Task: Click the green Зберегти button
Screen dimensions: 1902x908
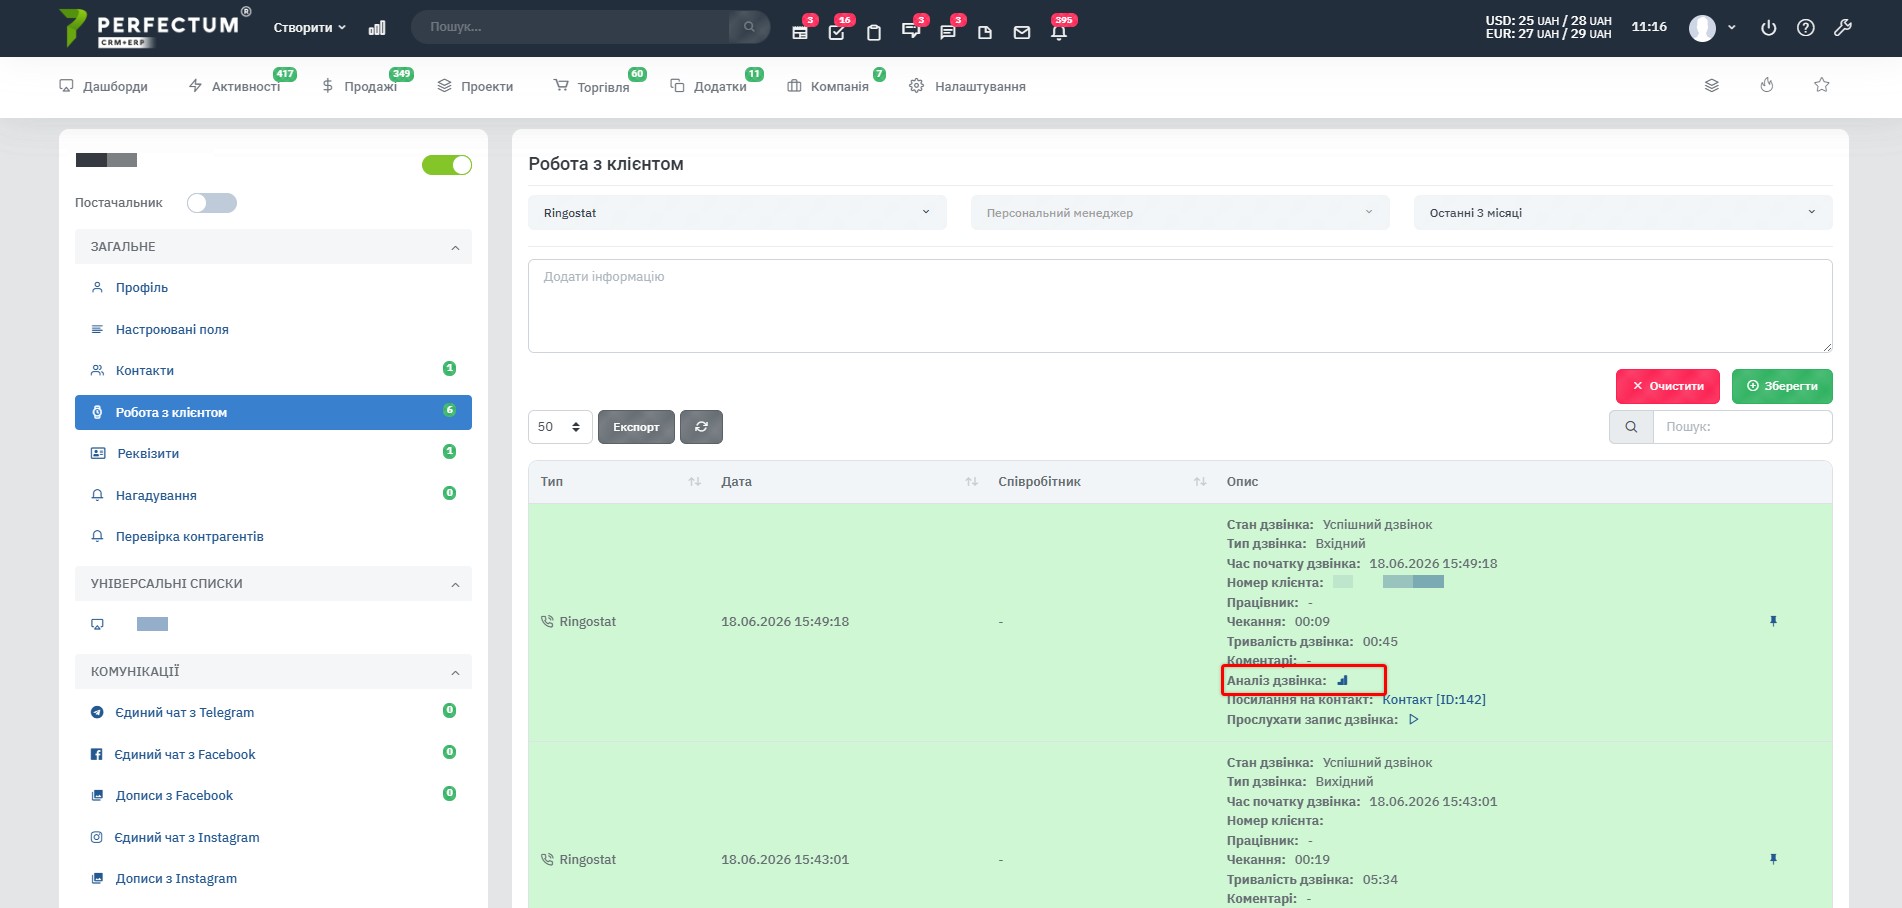Action: coord(1782,386)
